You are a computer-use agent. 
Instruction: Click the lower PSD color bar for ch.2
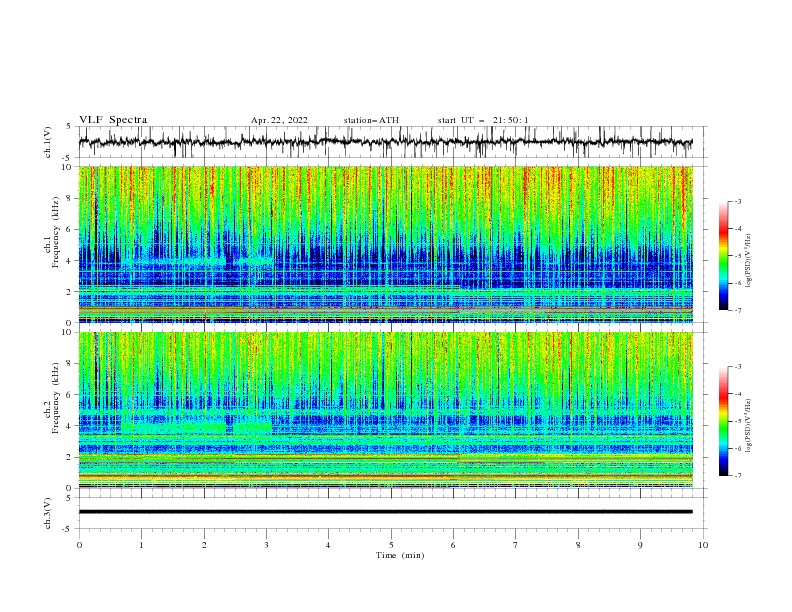[723, 421]
